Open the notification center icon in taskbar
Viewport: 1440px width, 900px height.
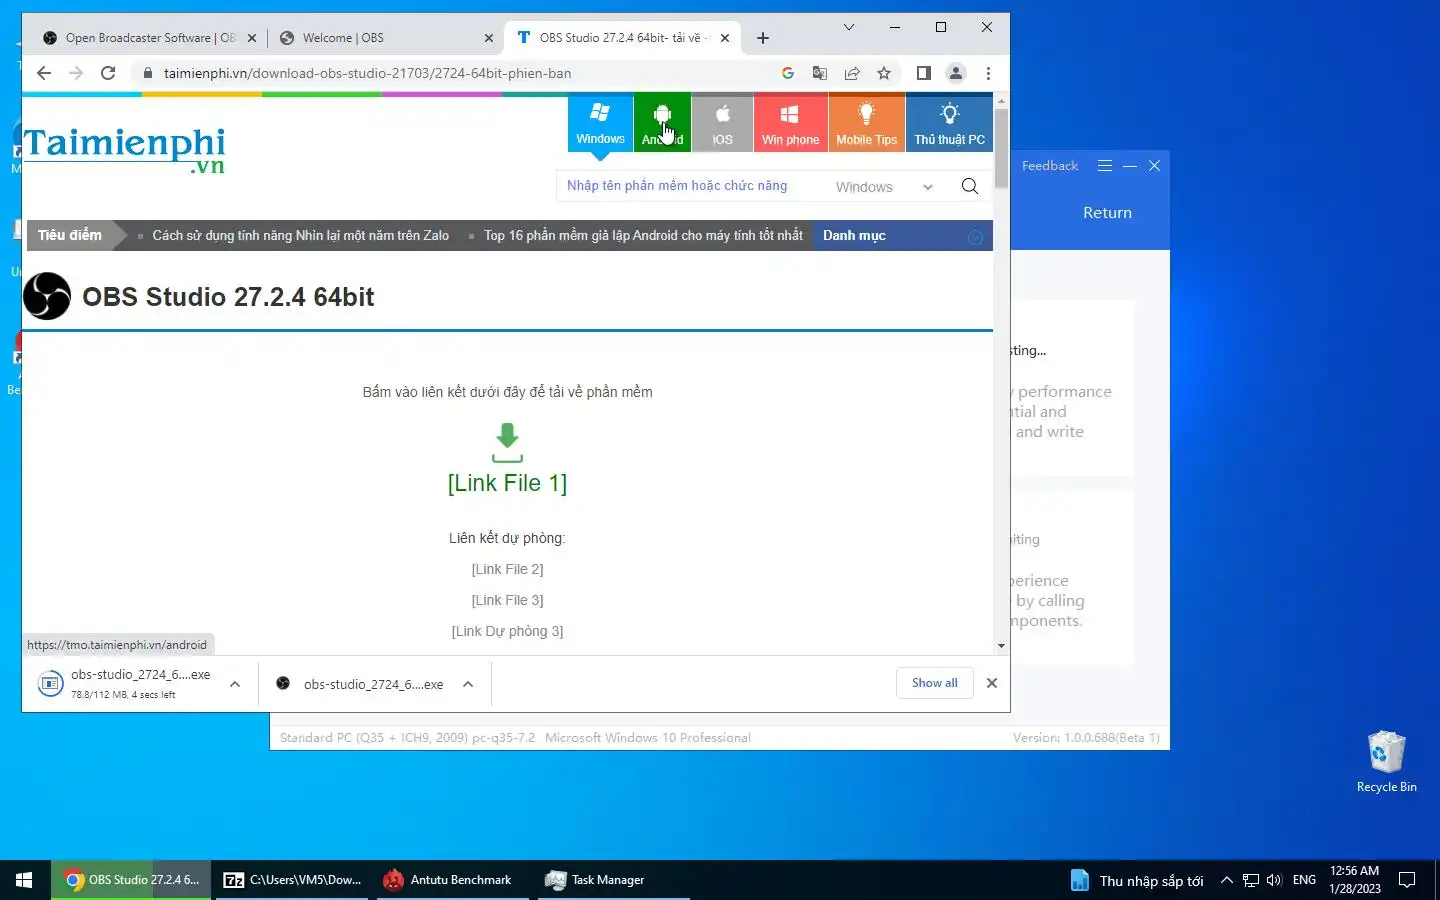coord(1407,880)
